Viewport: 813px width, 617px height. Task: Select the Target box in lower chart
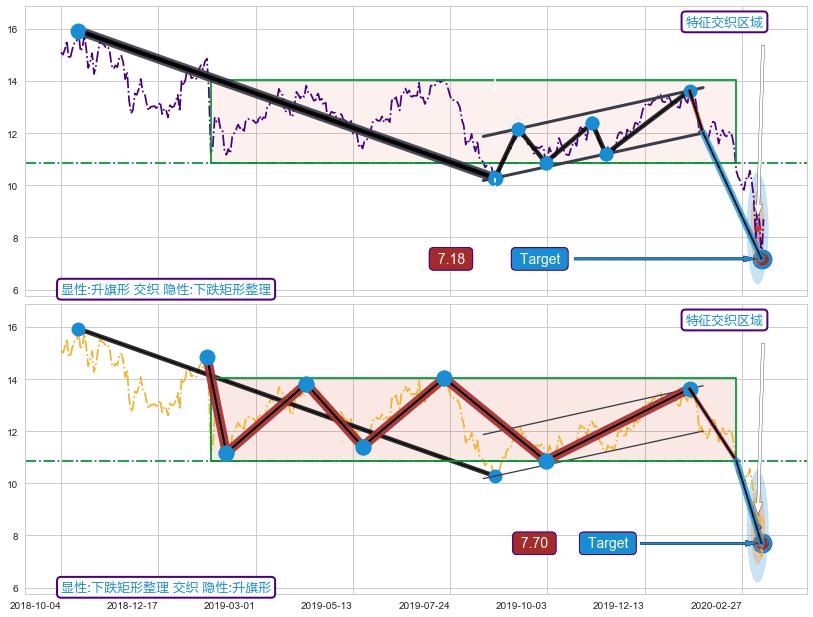click(x=608, y=543)
